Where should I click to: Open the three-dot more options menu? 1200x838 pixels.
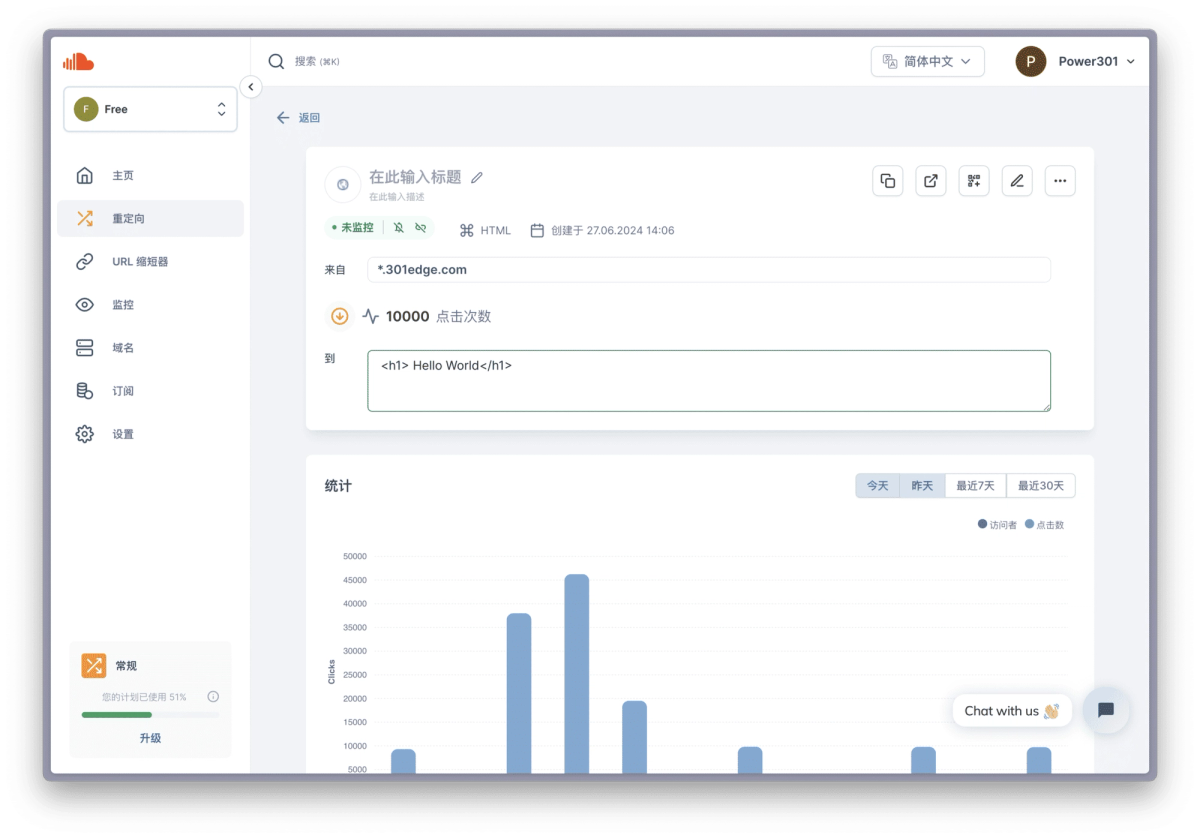(1060, 181)
